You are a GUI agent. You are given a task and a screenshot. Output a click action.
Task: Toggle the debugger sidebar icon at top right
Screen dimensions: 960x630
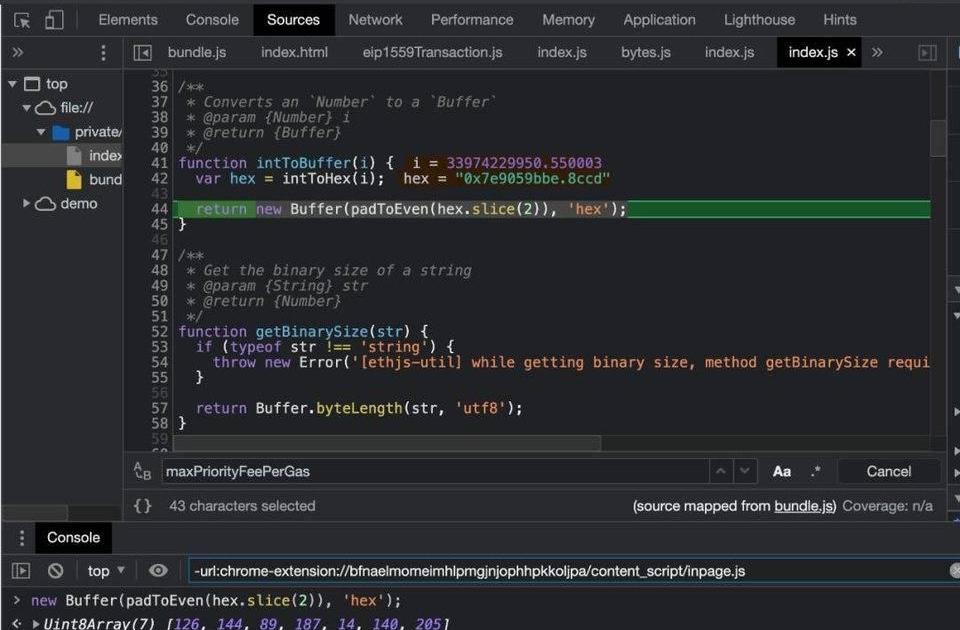[927, 53]
